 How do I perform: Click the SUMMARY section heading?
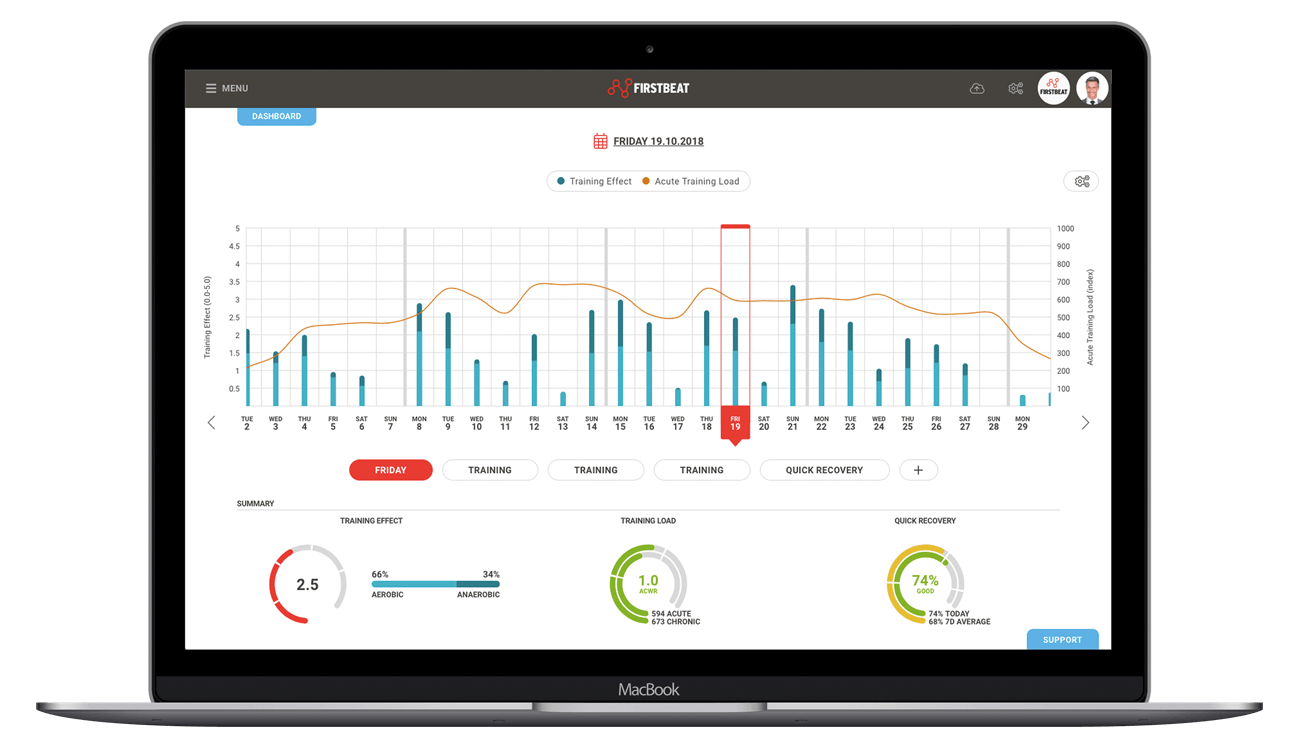255,504
